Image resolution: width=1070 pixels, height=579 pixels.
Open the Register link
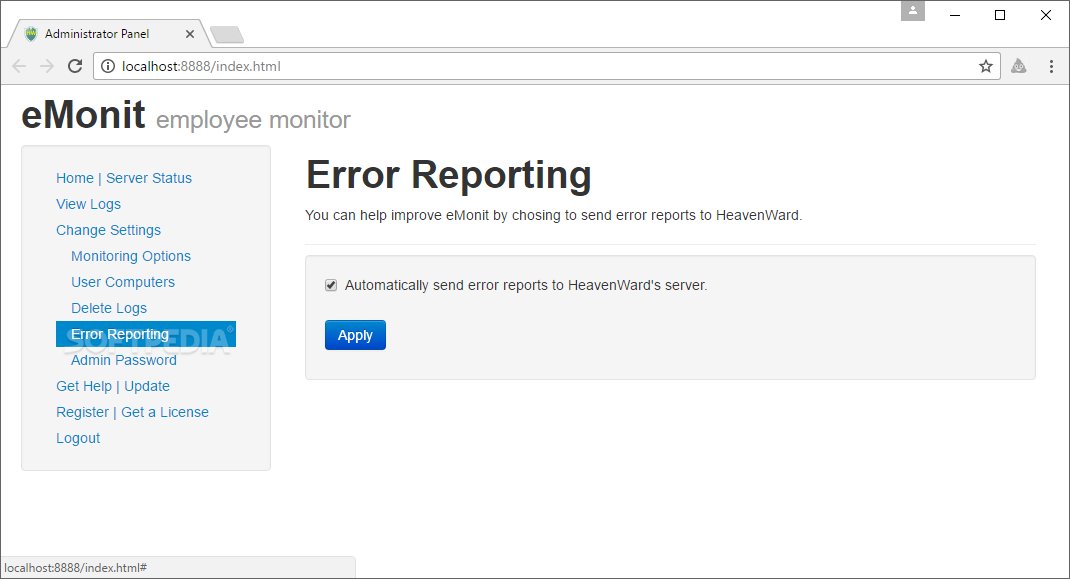(83, 412)
